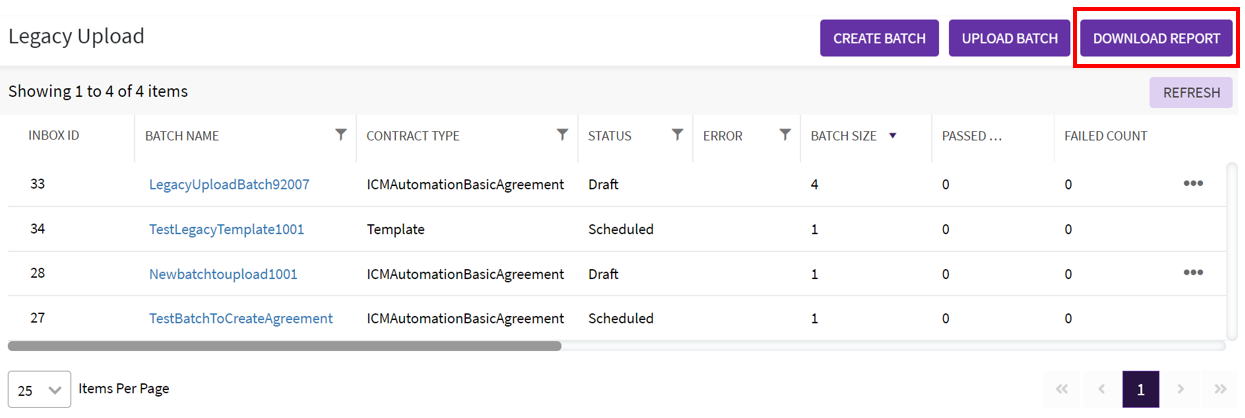Image resolution: width=1245 pixels, height=418 pixels.
Task: Open the TestBatchToCreateAgreement batch link
Action: click(240, 318)
